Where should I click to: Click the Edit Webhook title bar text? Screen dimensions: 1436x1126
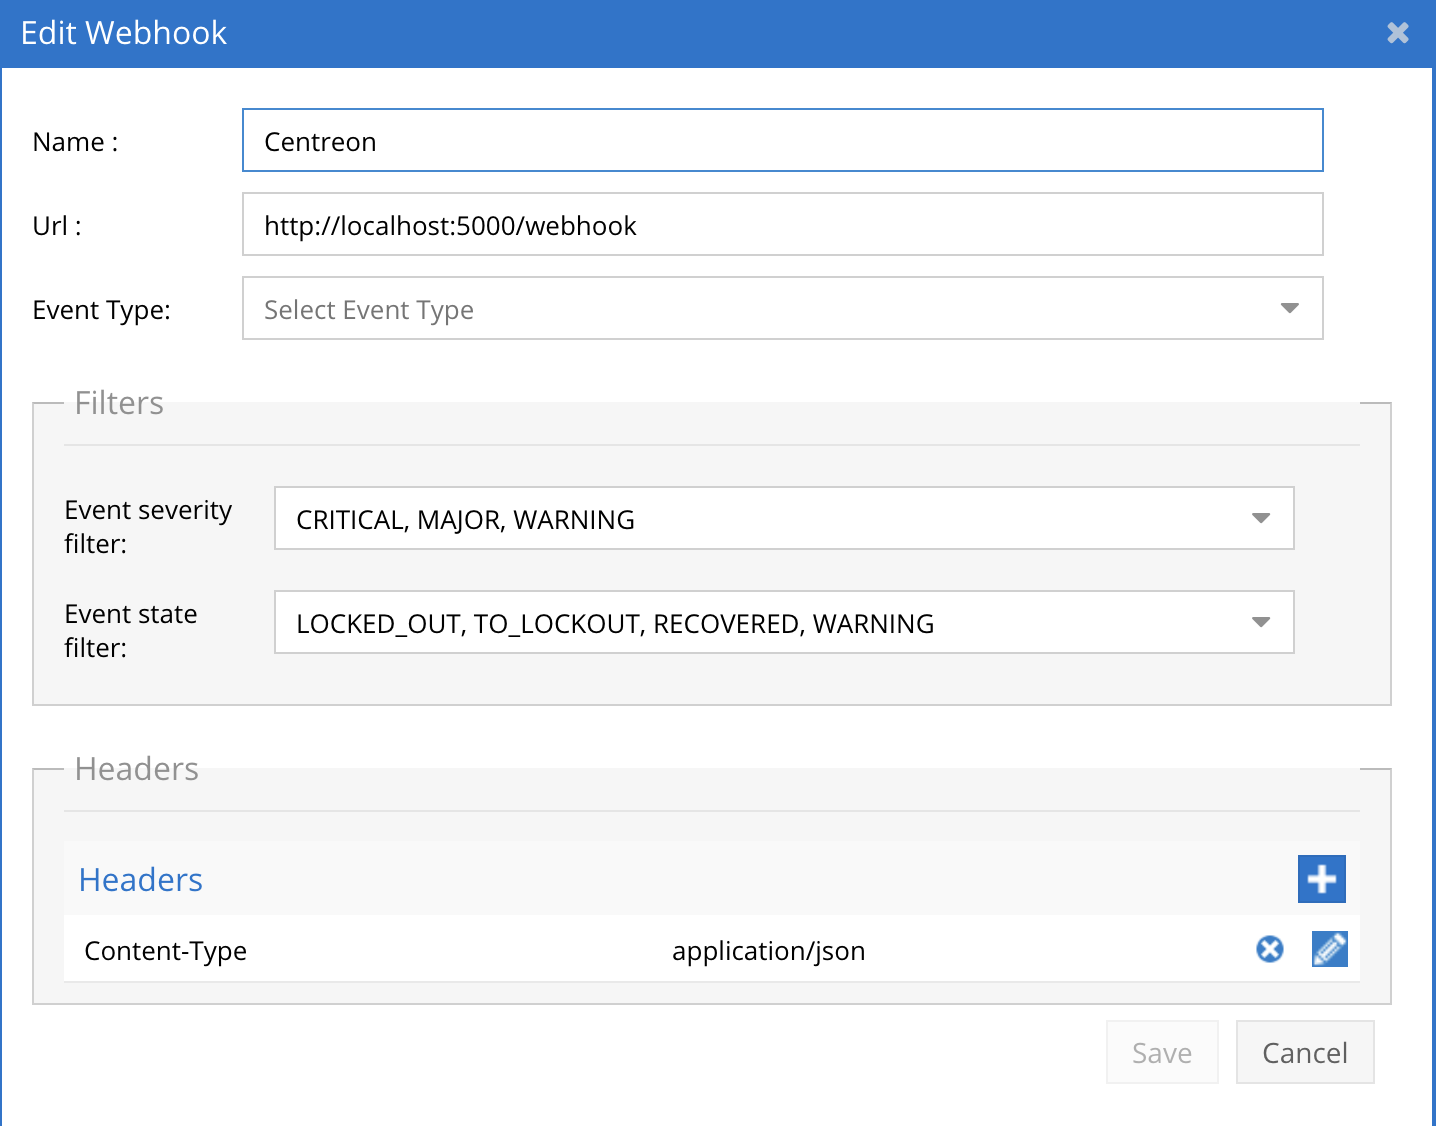[x=124, y=33]
